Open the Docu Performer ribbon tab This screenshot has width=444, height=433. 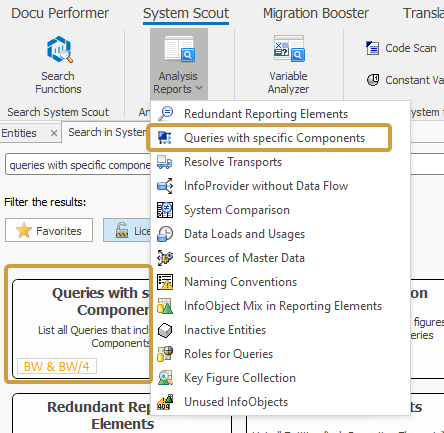point(60,13)
